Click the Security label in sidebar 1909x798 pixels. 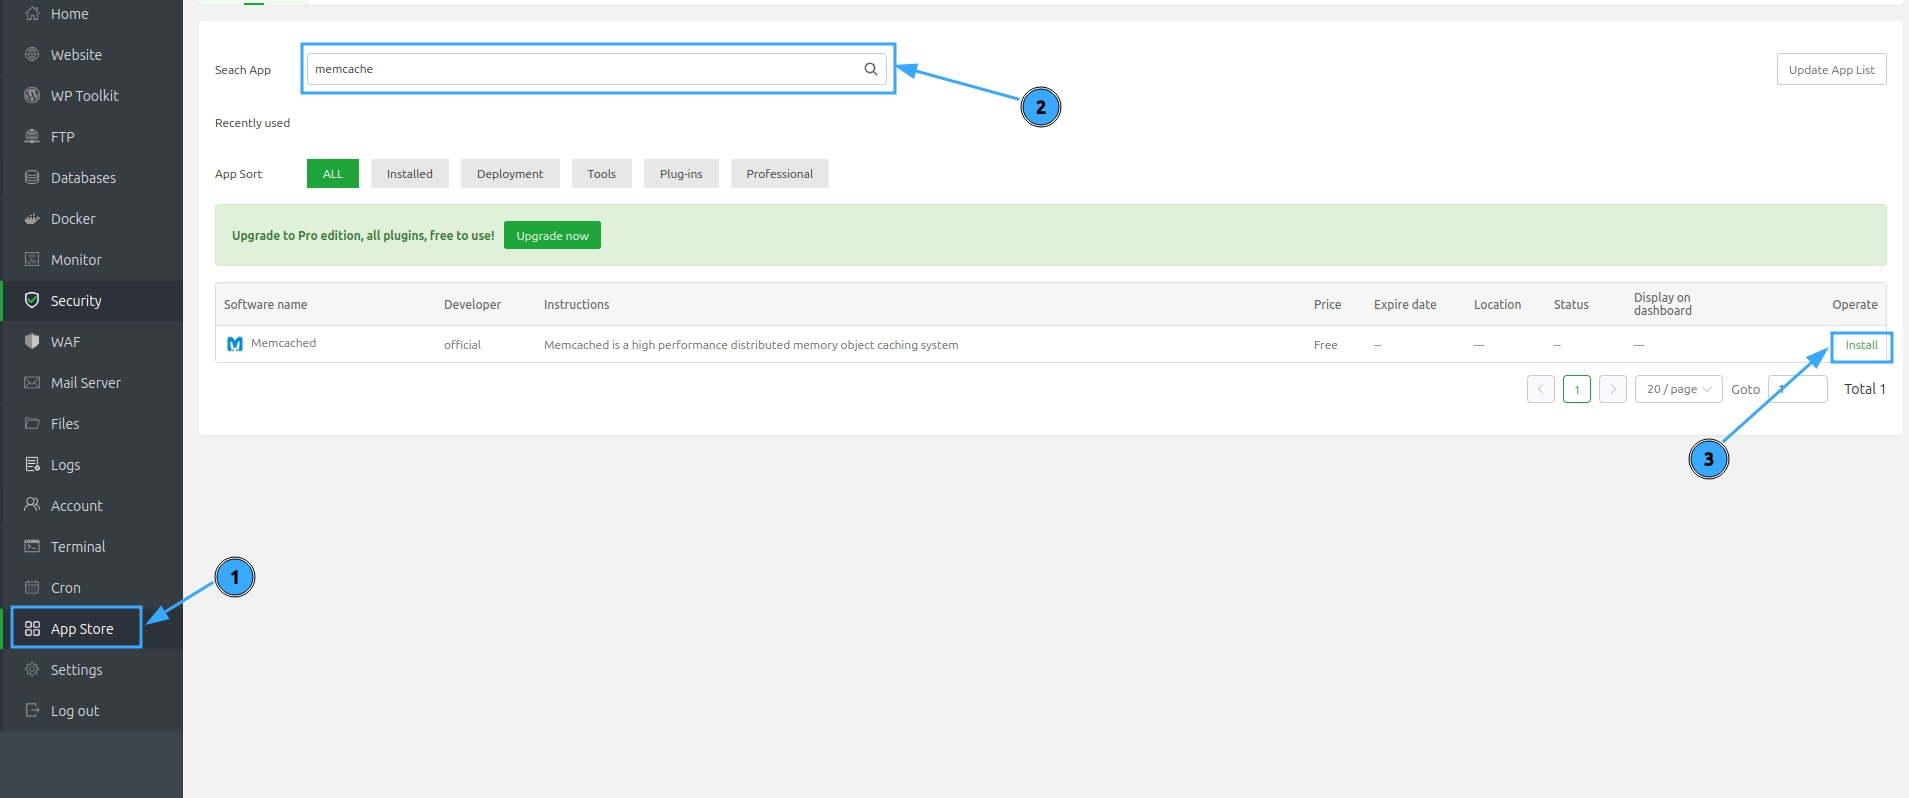[76, 301]
